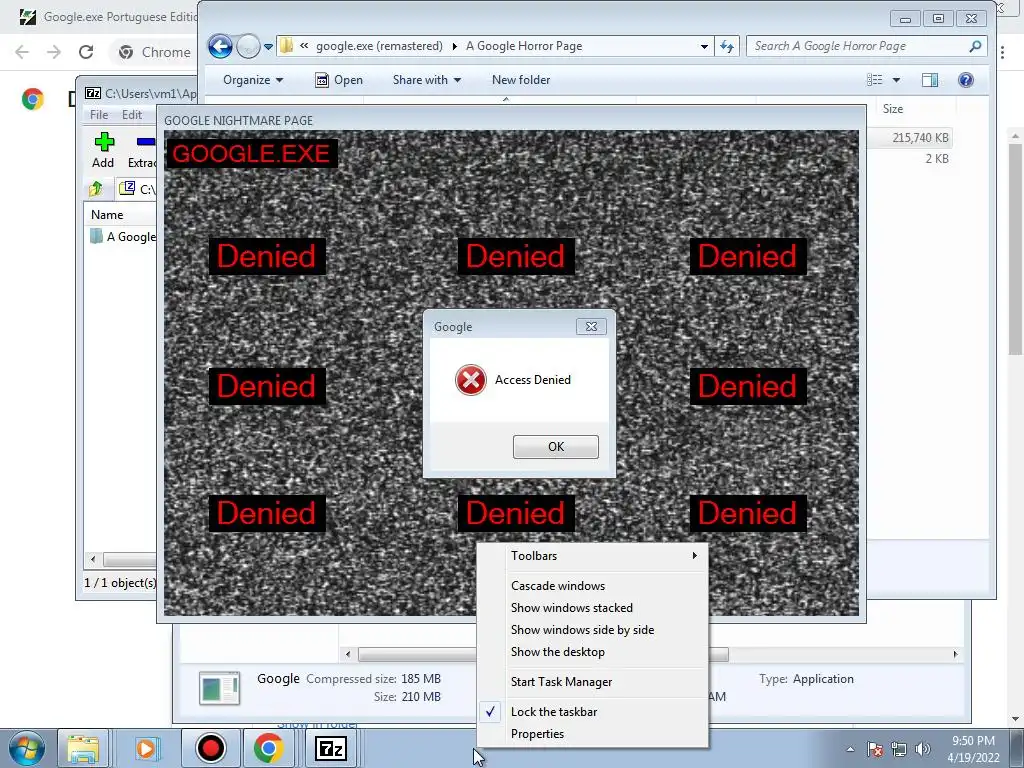The image size is (1024, 768).
Task: Click the red error icon in dialog
Action: (471, 380)
